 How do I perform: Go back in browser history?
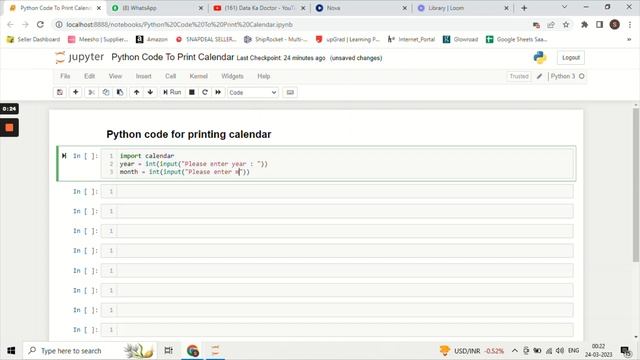click(11, 24)
